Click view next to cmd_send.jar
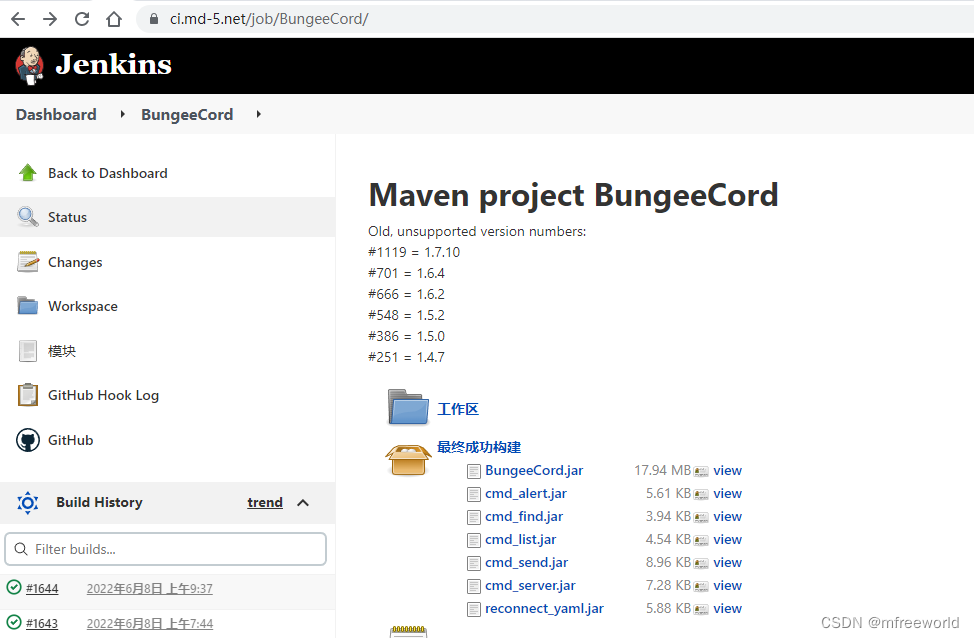Image resolution: width=974 pixels, height=638 pixels. click(727, 562)
